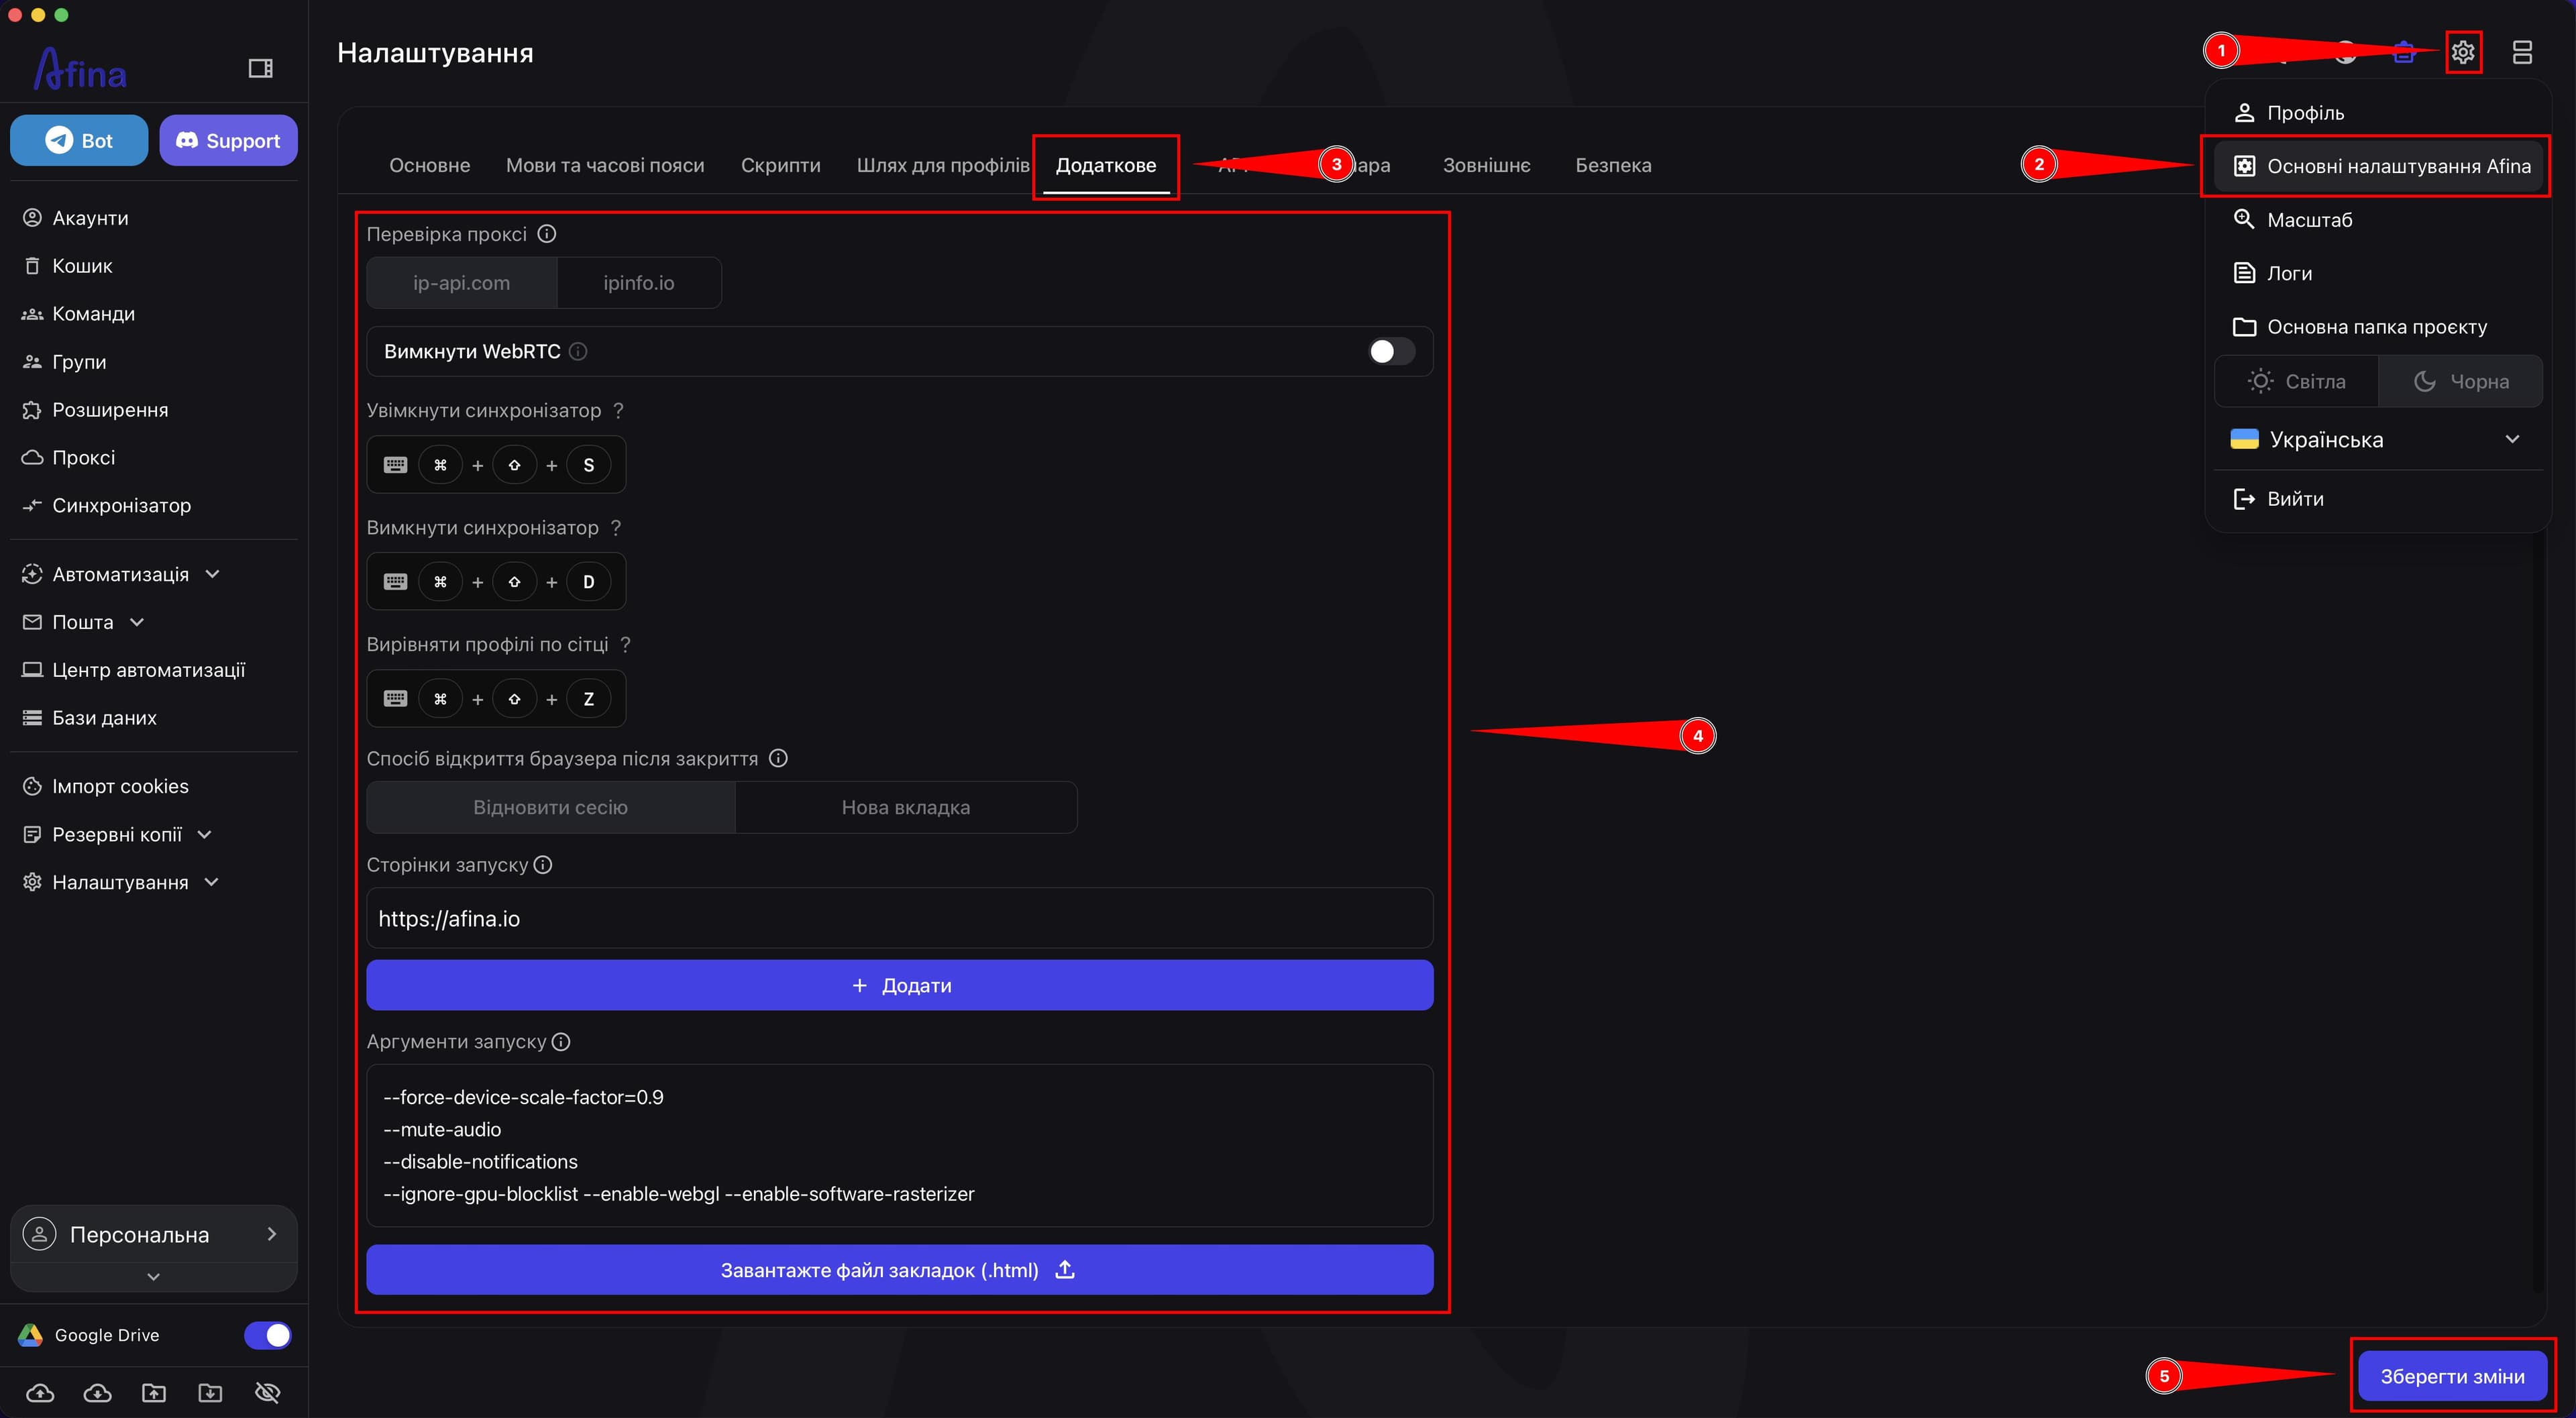Click the folder upload icon
Image resolution: width=2576 pixels, height=1418 pixels.
click(x=154, y=1392)
